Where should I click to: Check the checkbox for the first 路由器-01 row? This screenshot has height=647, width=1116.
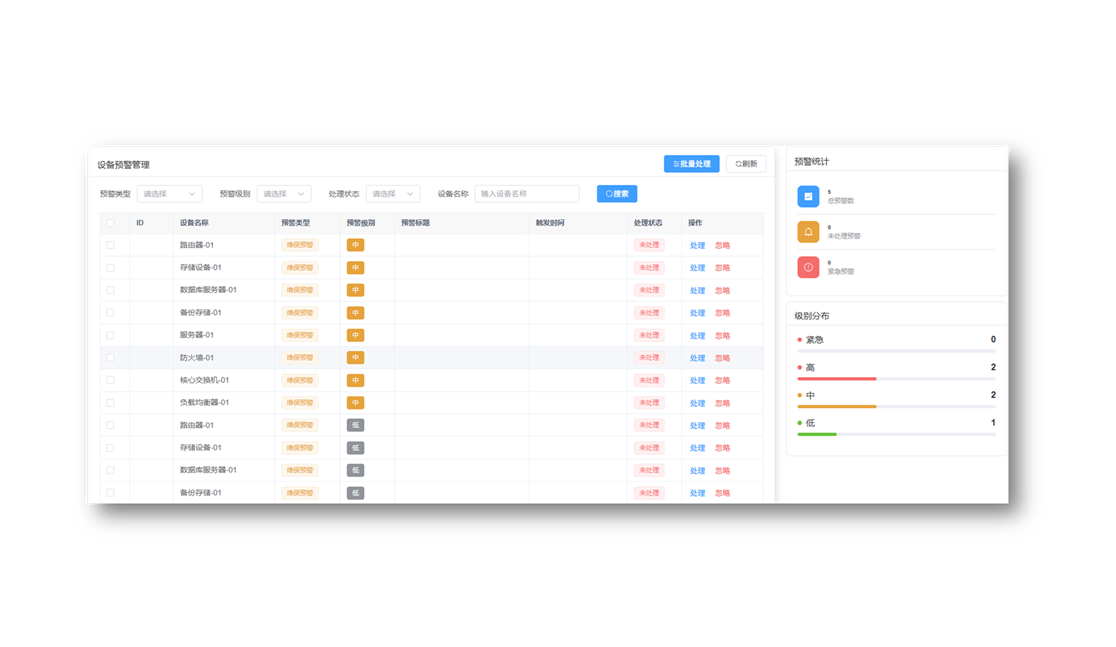coord(111,245)
